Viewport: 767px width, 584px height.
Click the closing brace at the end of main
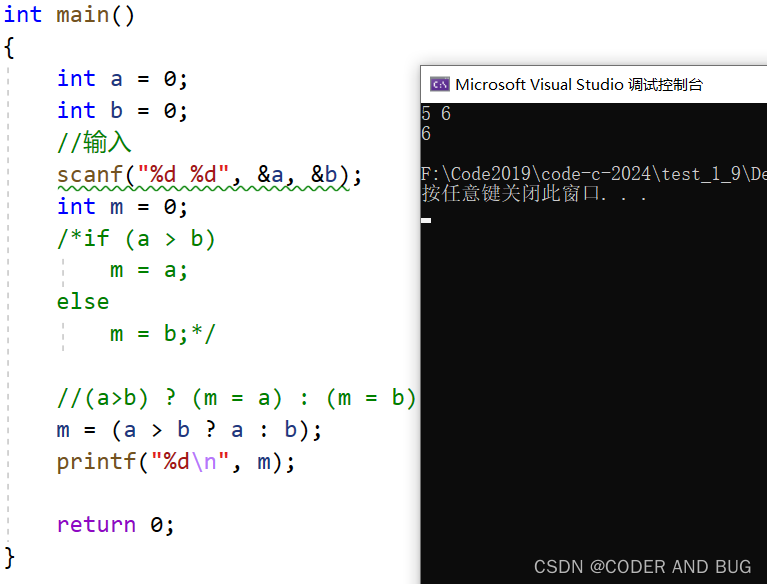click(x=9, y=558)
